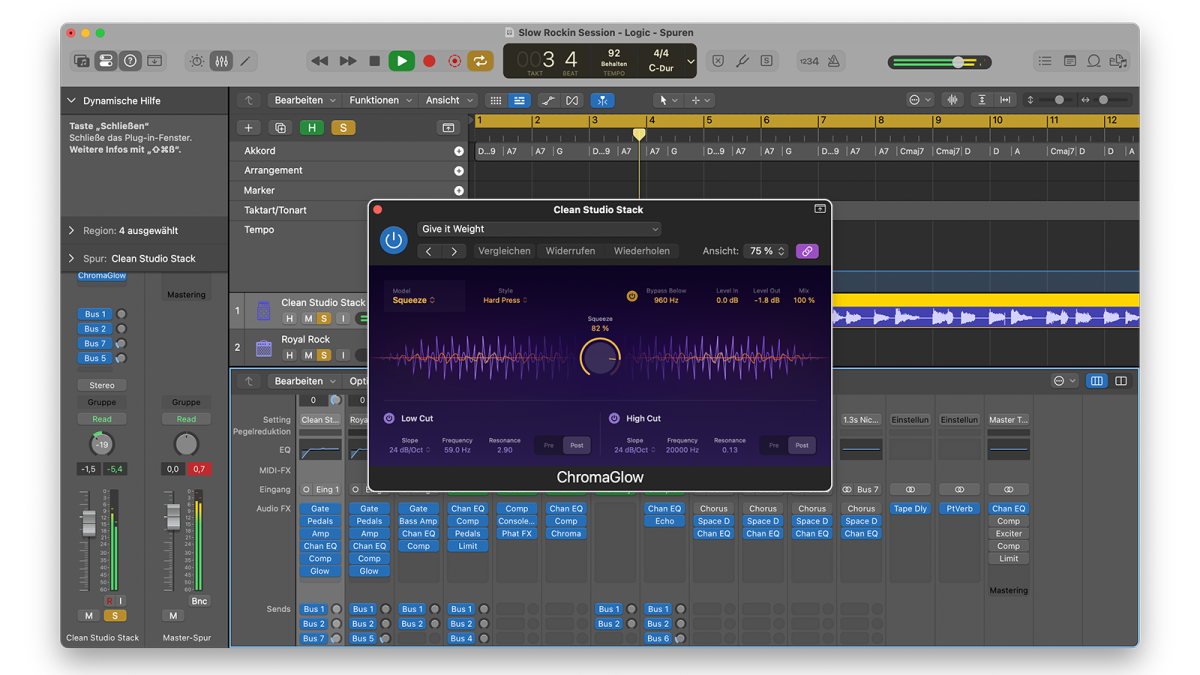Toggle the Metronome icon

tap(833, 61)
